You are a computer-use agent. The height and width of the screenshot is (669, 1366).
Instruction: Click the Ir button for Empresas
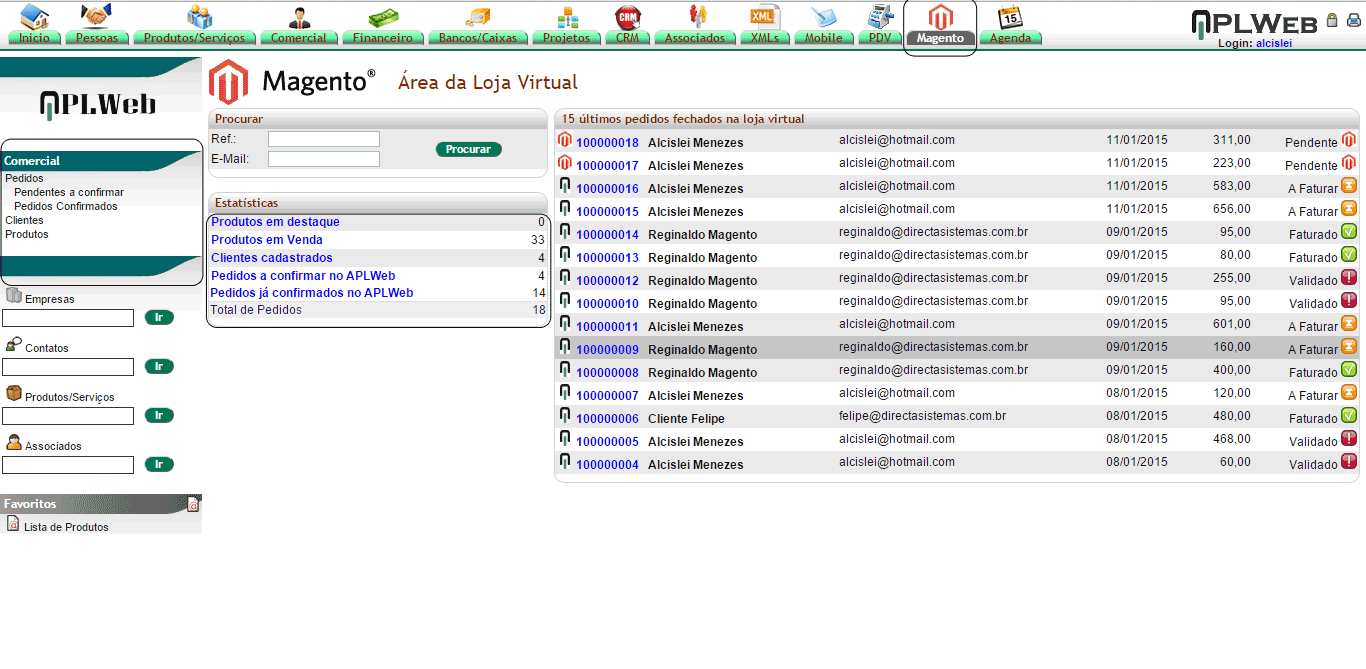click(x=159, y=317)
